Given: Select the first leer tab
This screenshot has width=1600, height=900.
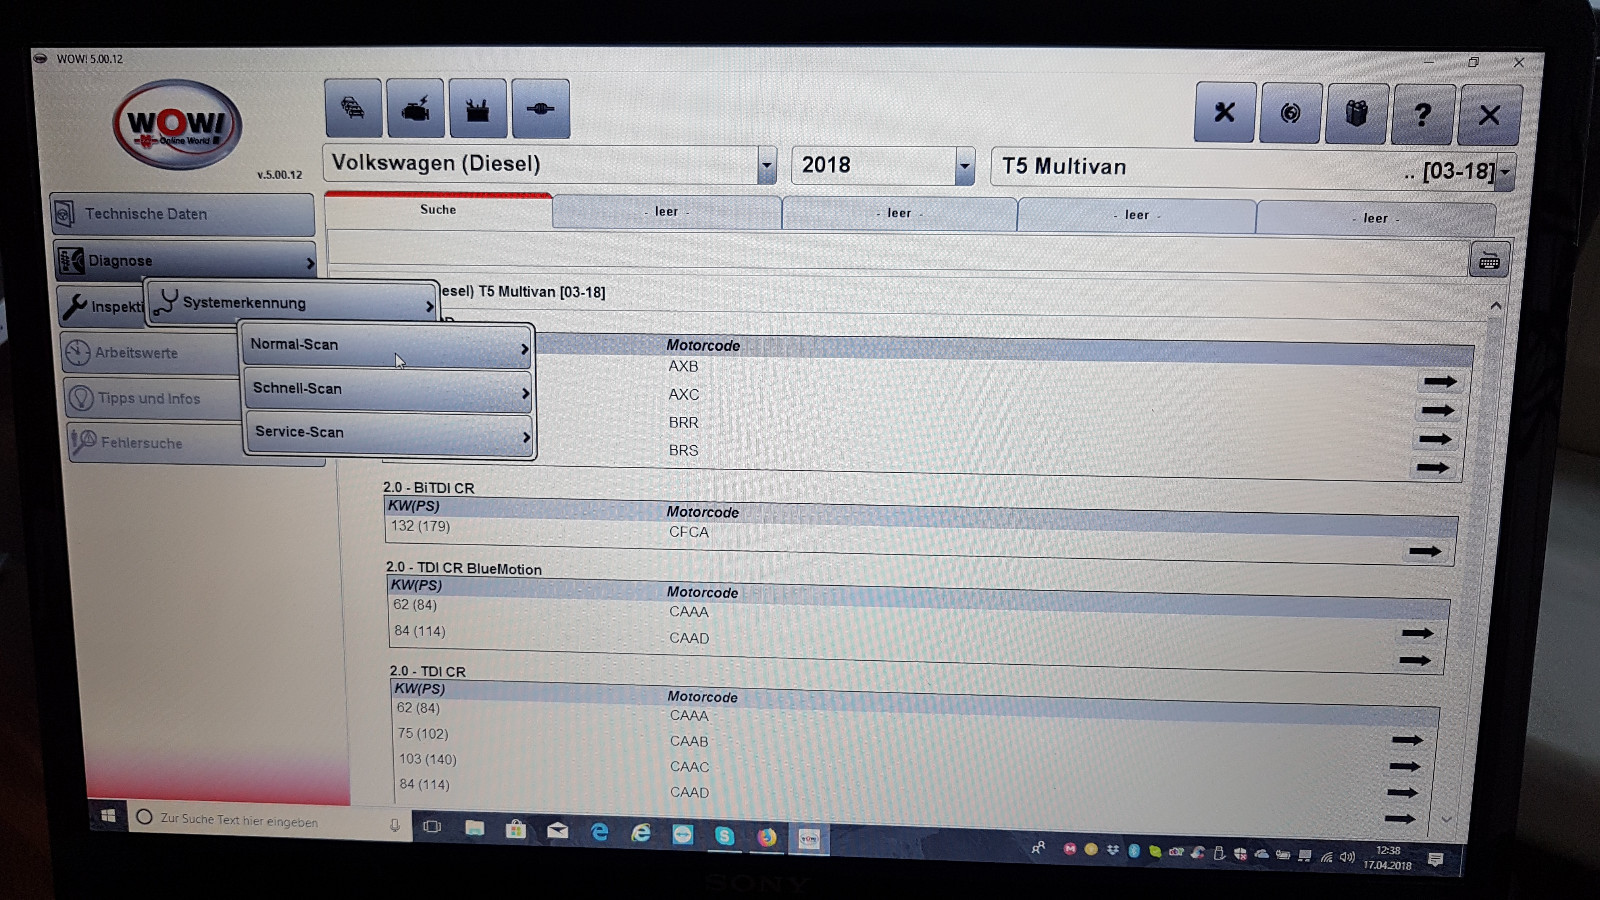Looking at the screenshot, I should coord(666,212).
